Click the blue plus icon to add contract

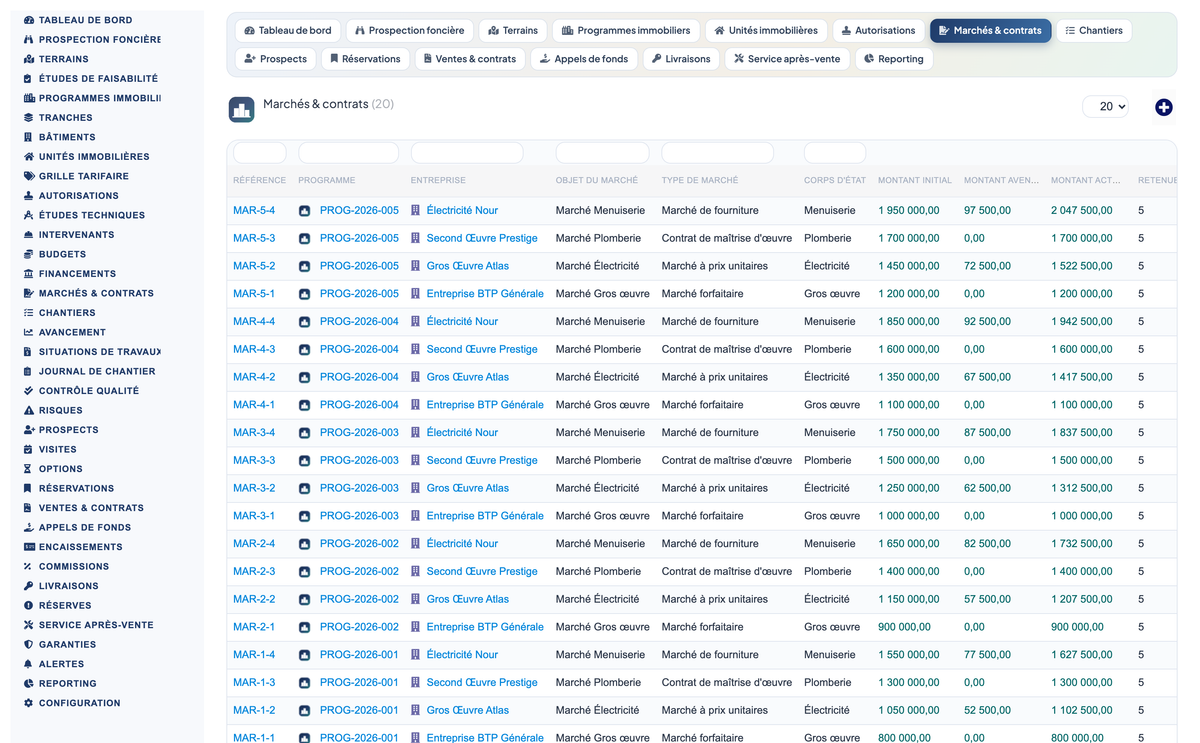[x=1163, y=107]
